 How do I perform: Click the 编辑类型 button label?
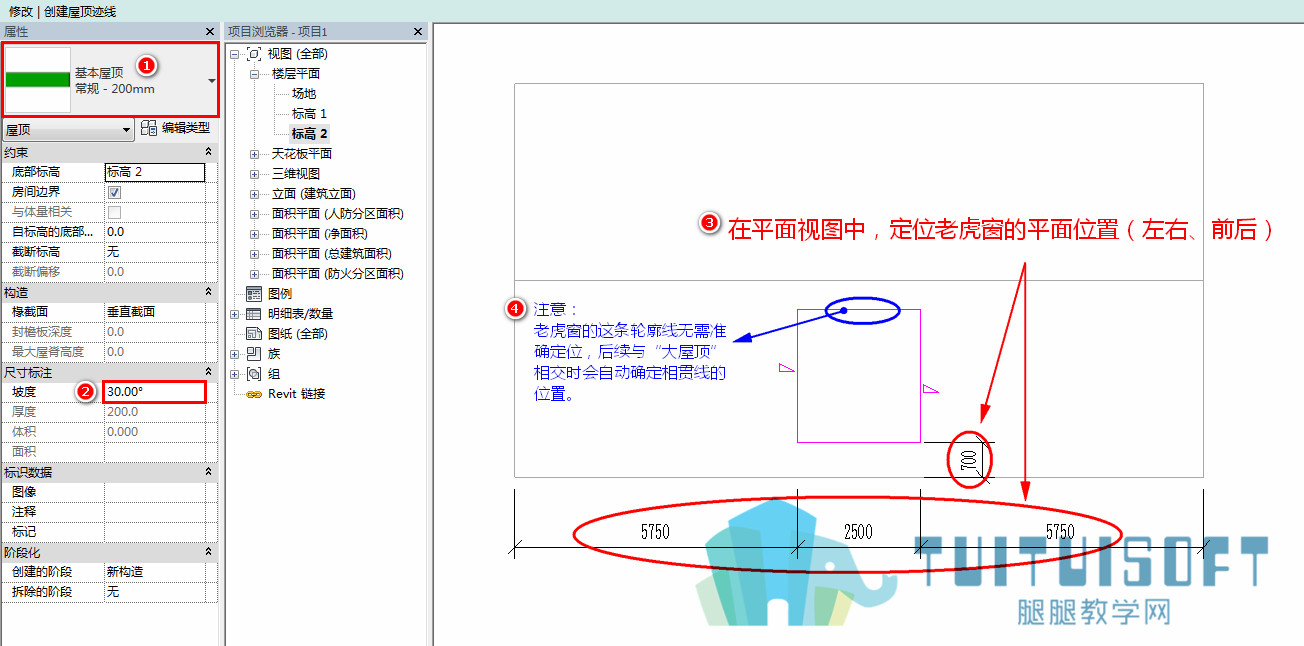click(x=186, y=128)
